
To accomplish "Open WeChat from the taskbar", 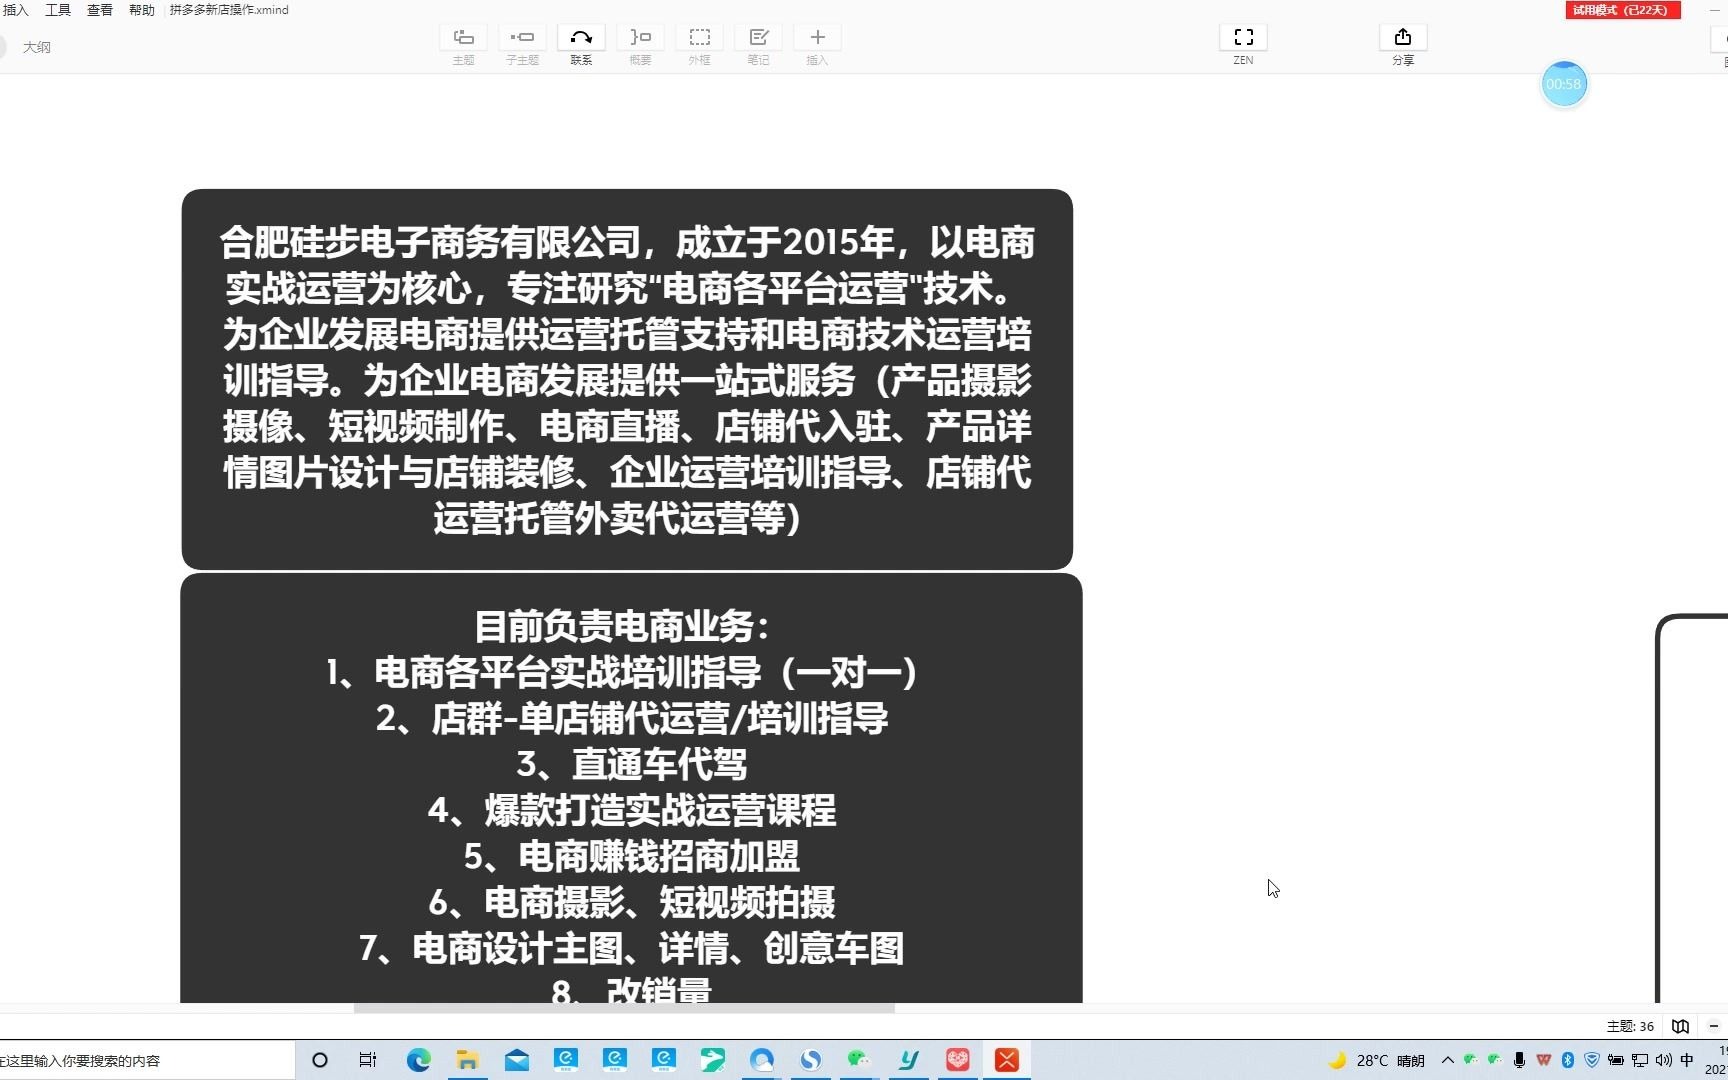I will 859,1060.
